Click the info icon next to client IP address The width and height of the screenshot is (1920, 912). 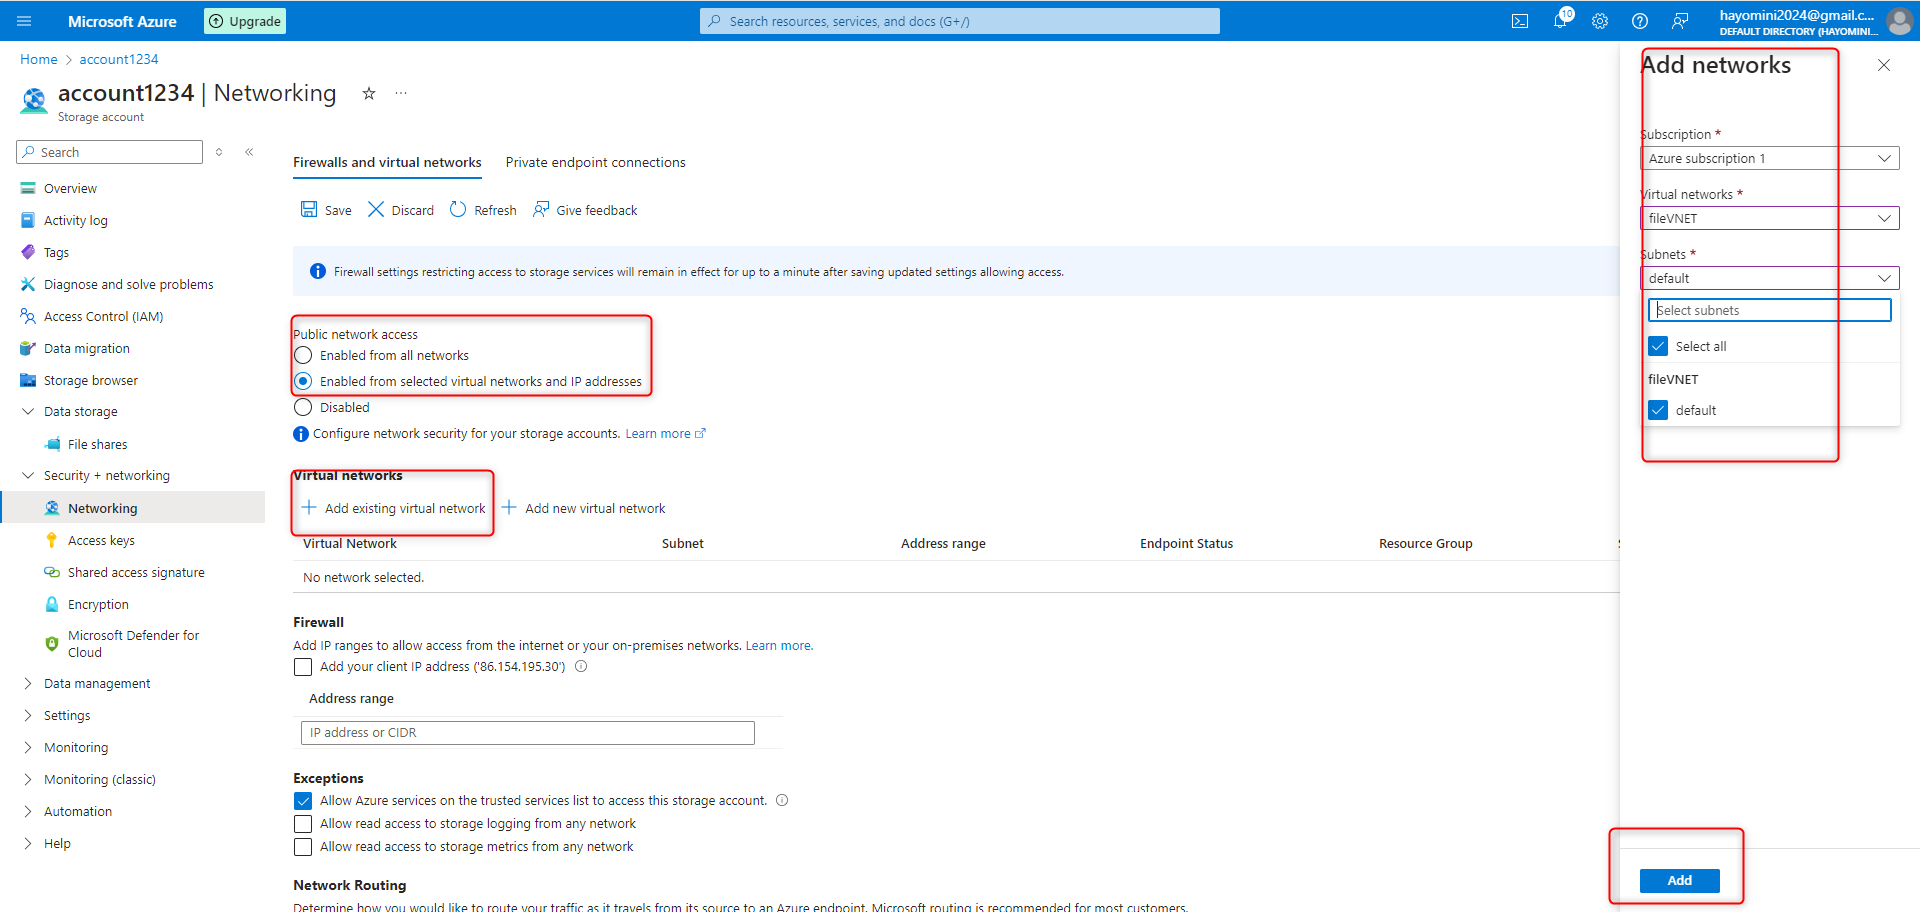(x=581, y=666)
